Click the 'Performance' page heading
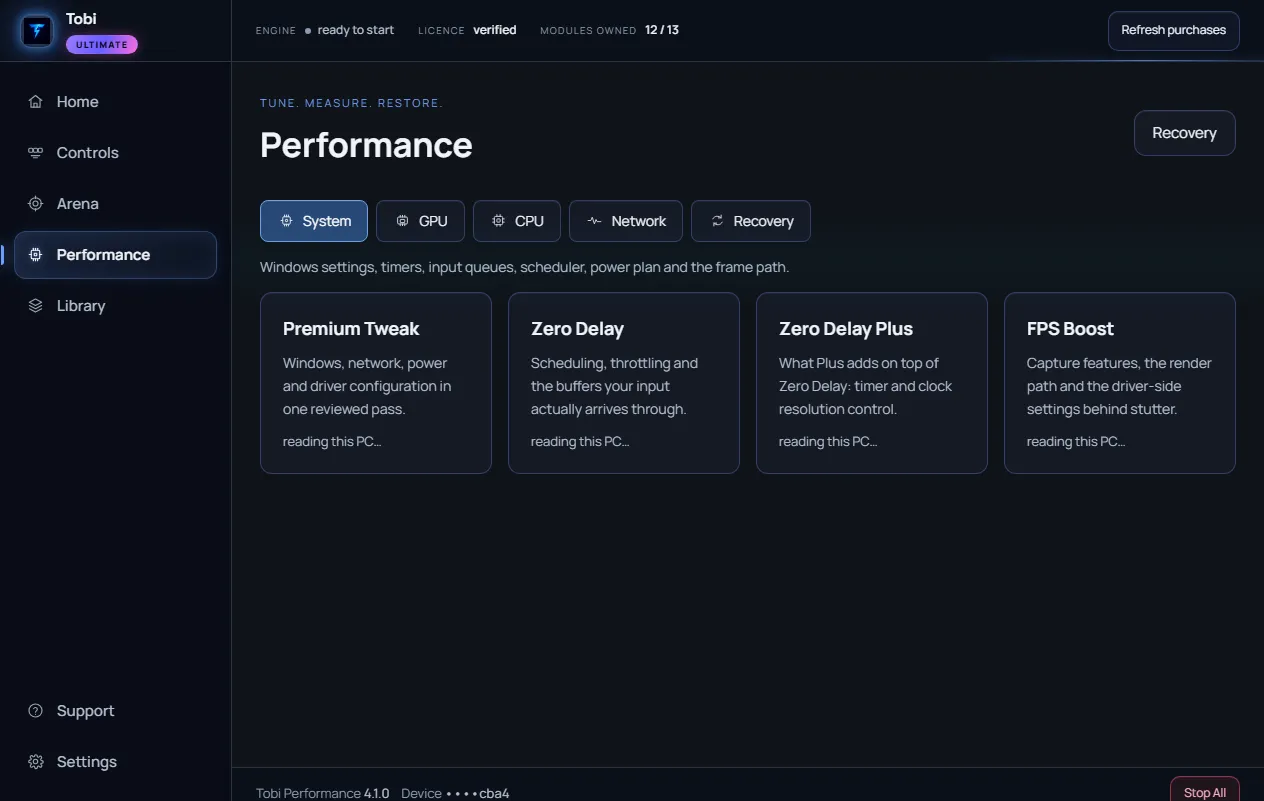This screenshot has height=801, width=1264. (x=366, y=145)
